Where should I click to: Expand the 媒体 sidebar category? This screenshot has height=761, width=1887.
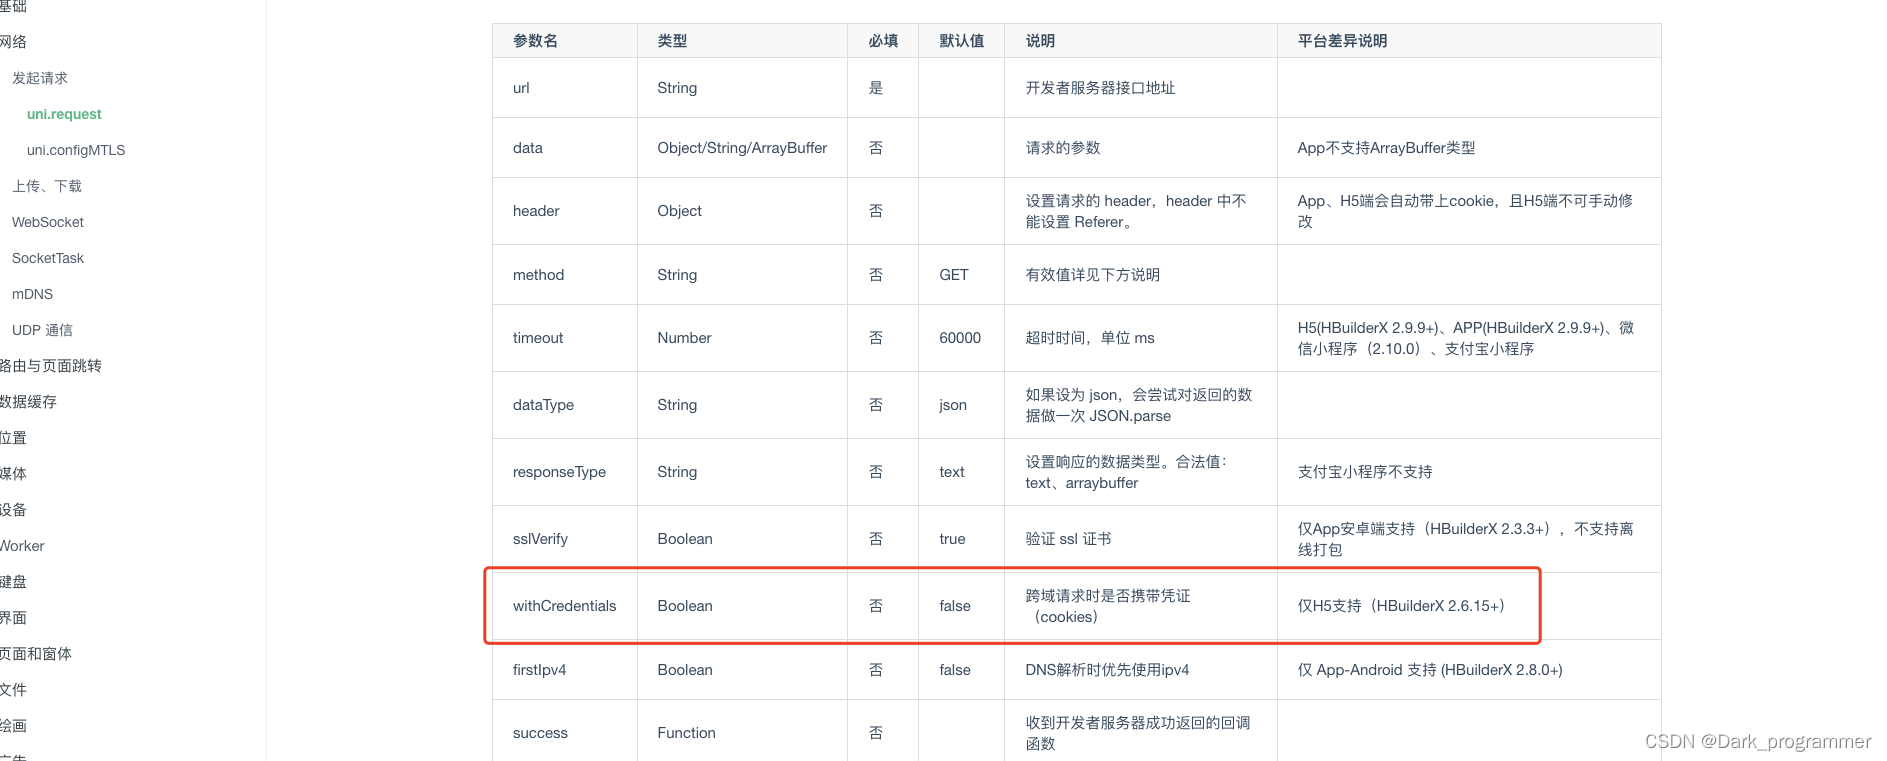(x=14, y=474)
